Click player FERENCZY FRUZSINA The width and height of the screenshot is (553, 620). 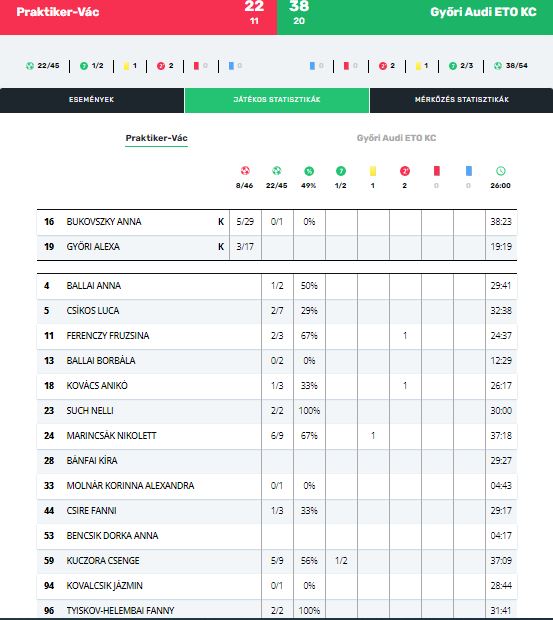[x=108, y=336]
